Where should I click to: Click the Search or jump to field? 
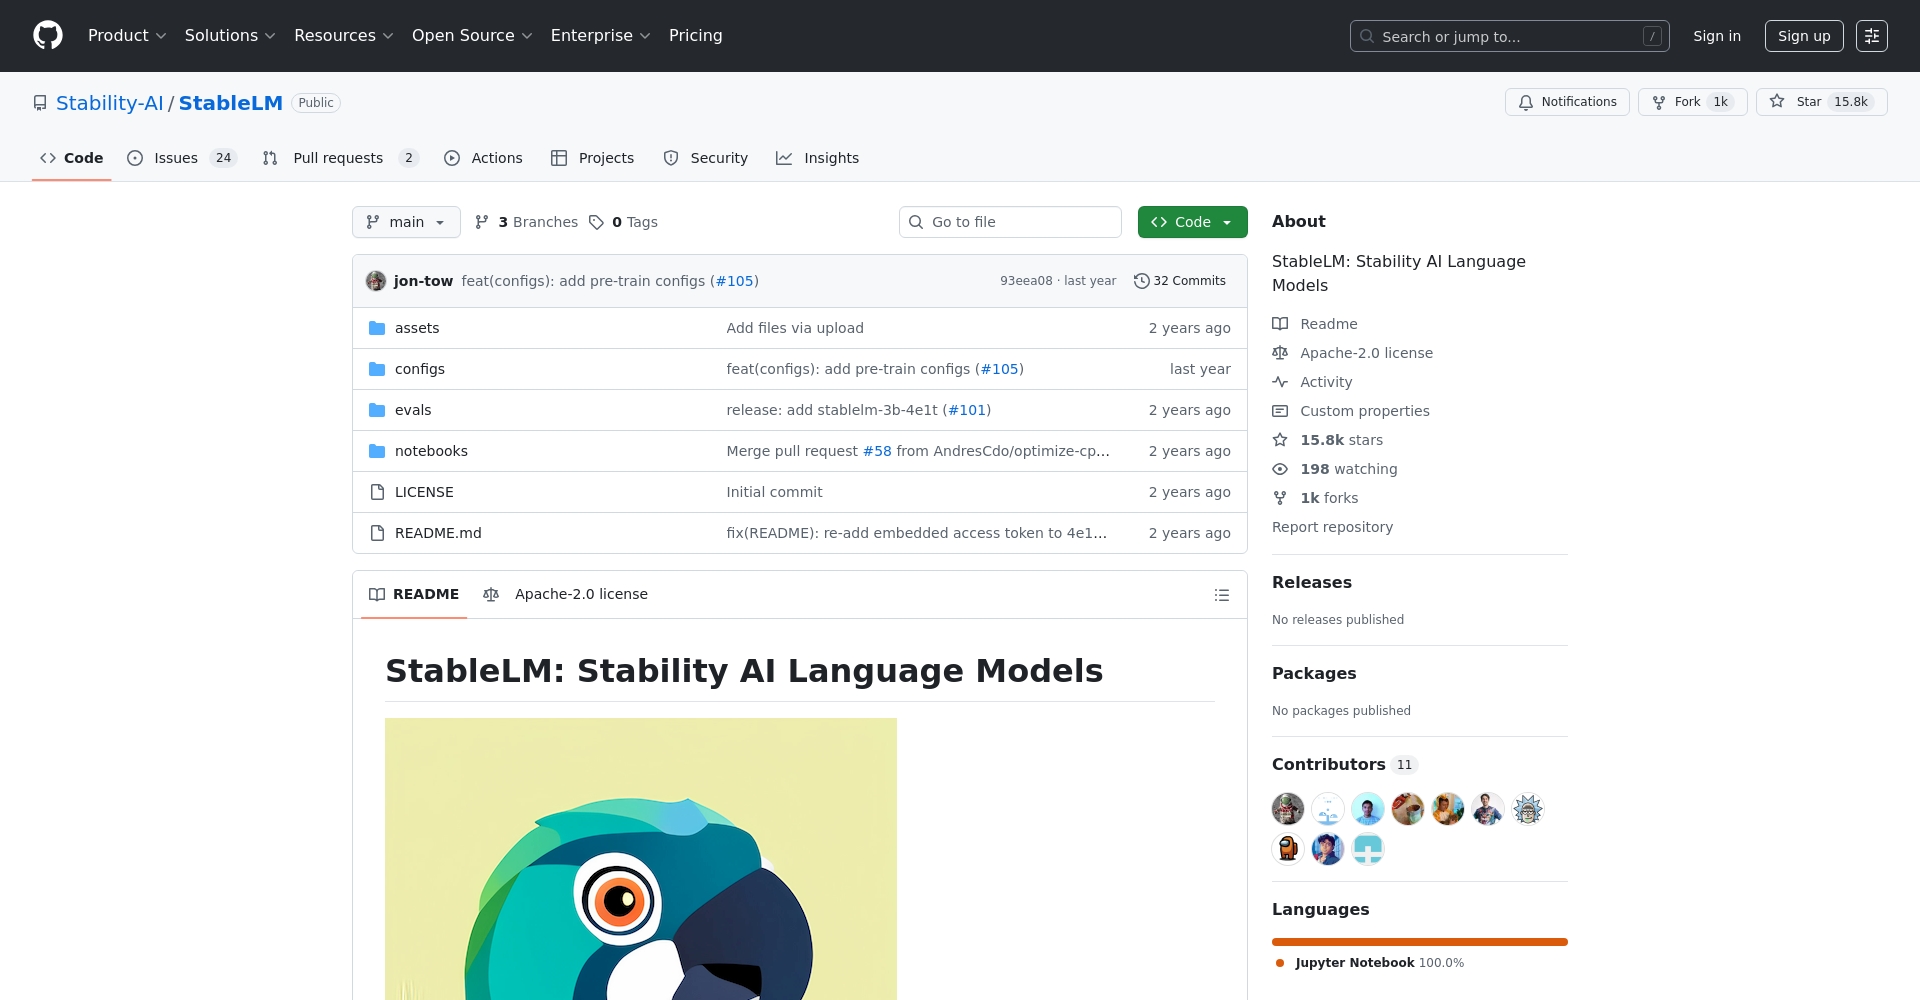[x=1510, y=36]
